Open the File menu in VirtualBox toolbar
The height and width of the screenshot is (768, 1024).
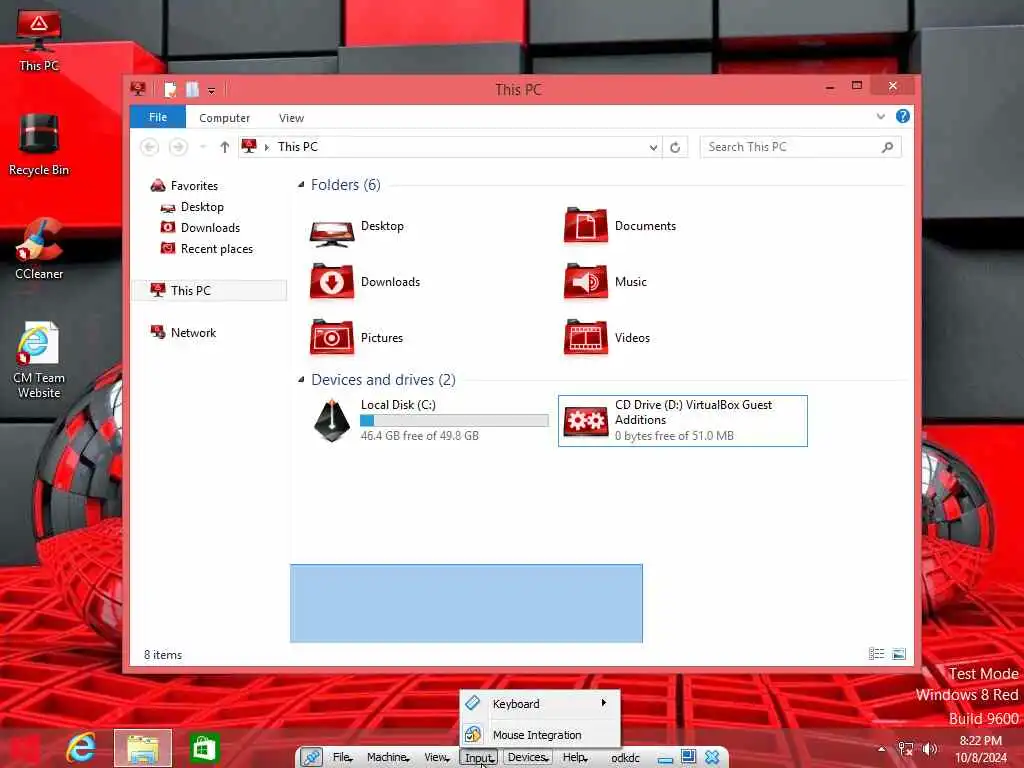pyautogui.click(x=343, y=758)
